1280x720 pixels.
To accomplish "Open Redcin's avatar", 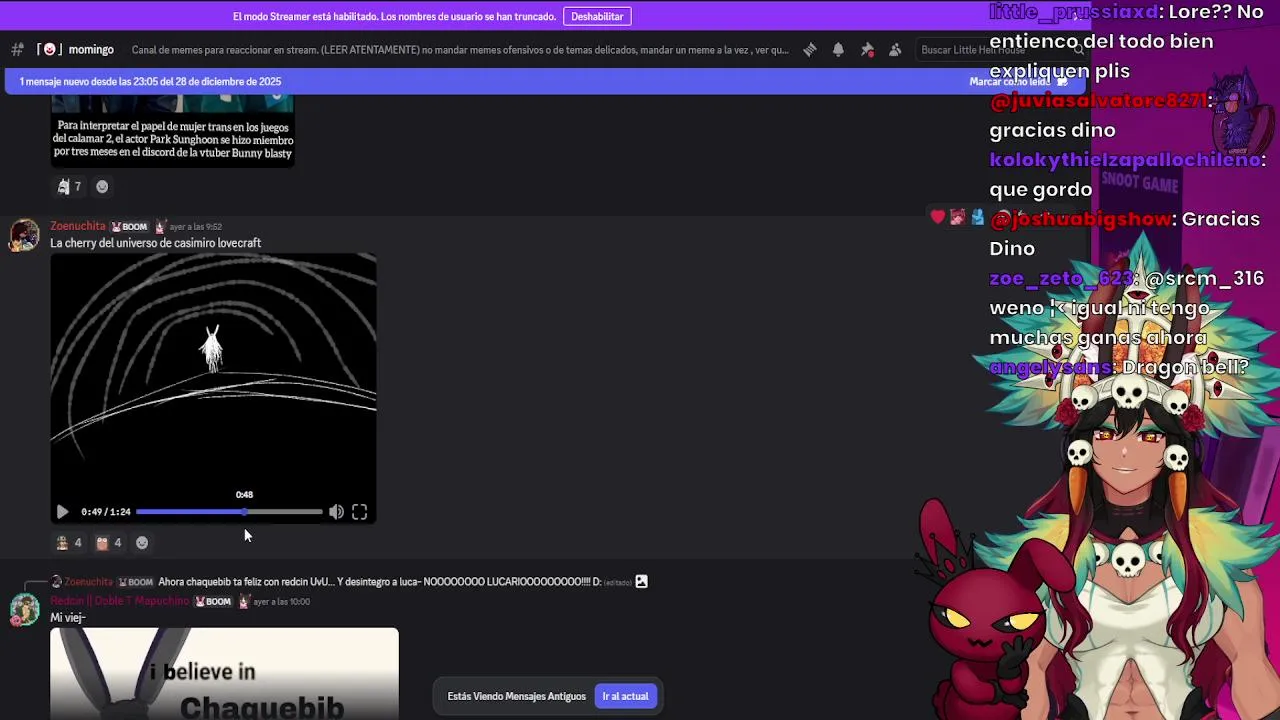I will (x=24, y=610).
